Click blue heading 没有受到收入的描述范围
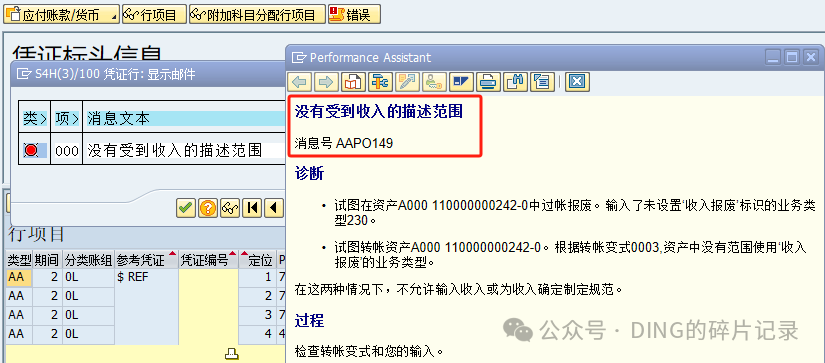The width and height of the screenshot is (825, 363). pyautogui.click(x=378, y=112)
